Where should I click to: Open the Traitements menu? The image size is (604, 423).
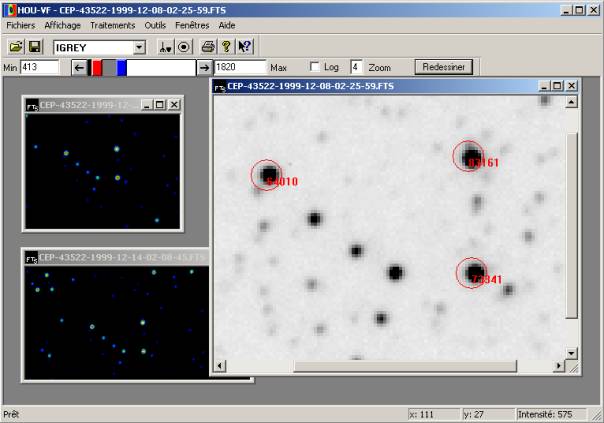coord(112,24)
